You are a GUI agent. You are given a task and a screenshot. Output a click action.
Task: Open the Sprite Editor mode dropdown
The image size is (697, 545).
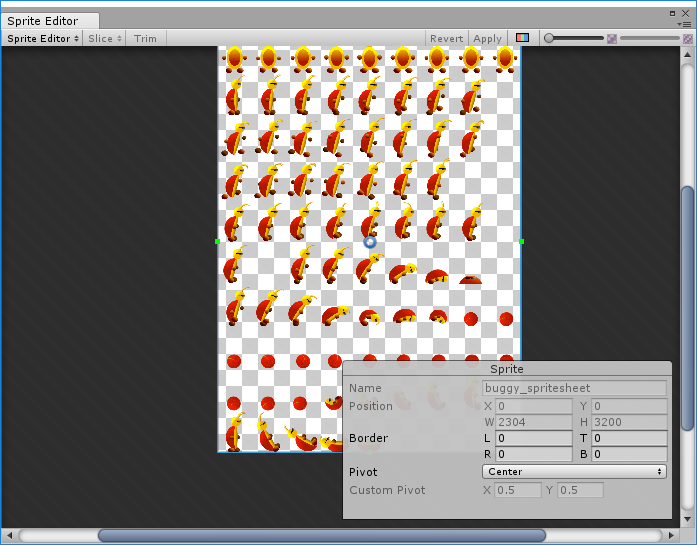tap(43, 38)
